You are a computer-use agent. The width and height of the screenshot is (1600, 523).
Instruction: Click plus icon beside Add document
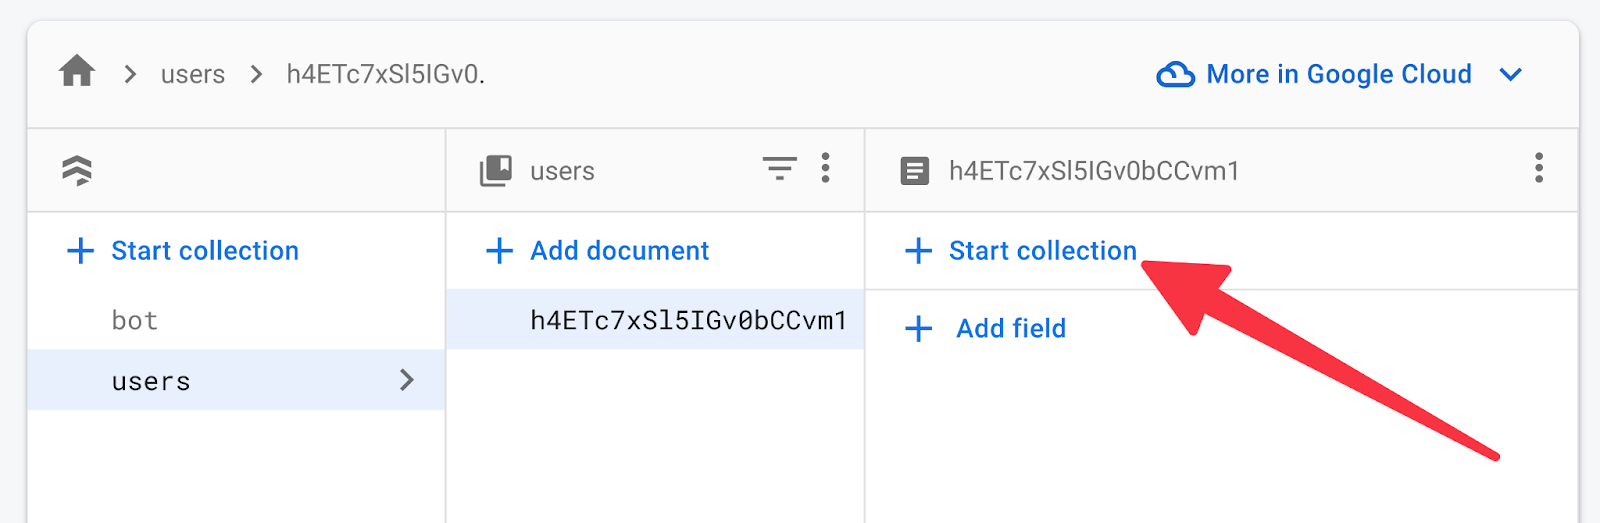coord(499,250)
